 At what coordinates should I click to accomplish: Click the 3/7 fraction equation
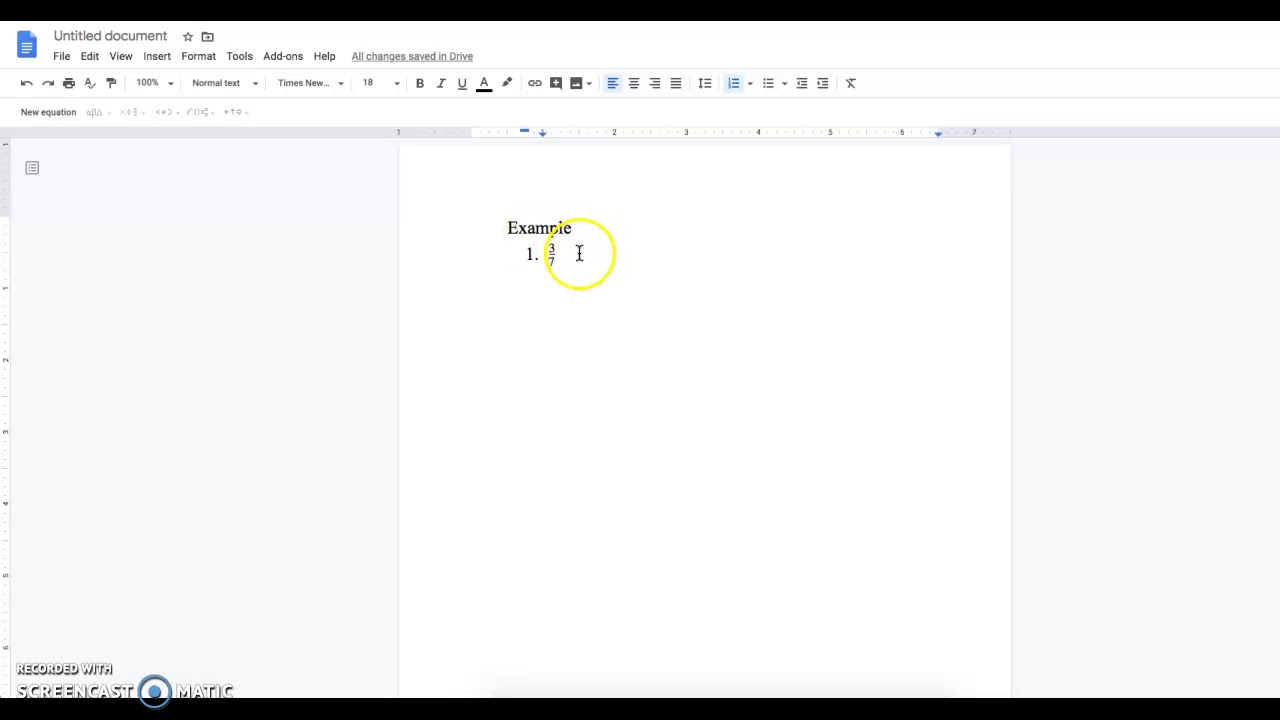coord(551,254)
